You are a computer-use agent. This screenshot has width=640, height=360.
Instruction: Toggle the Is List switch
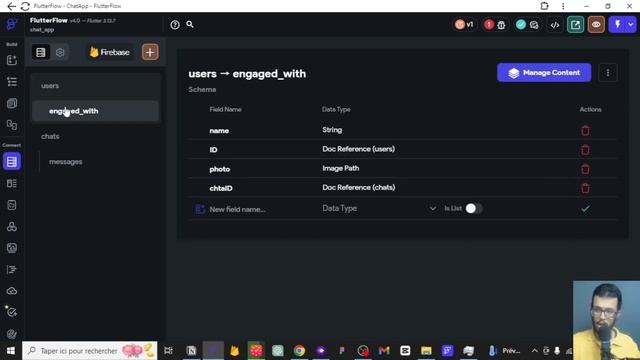coord(474,209)
